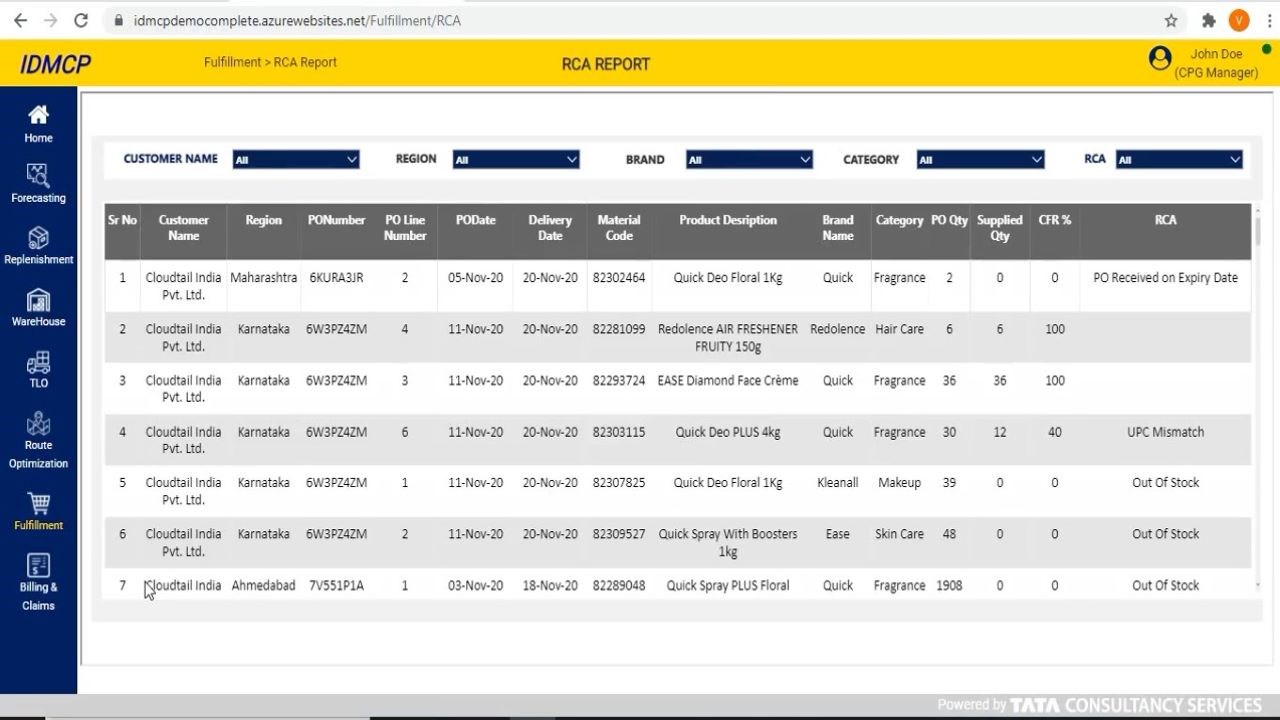Open the Chrome profile avatar
This screenshot has height=720, width=1280.
coord(1239,20)
